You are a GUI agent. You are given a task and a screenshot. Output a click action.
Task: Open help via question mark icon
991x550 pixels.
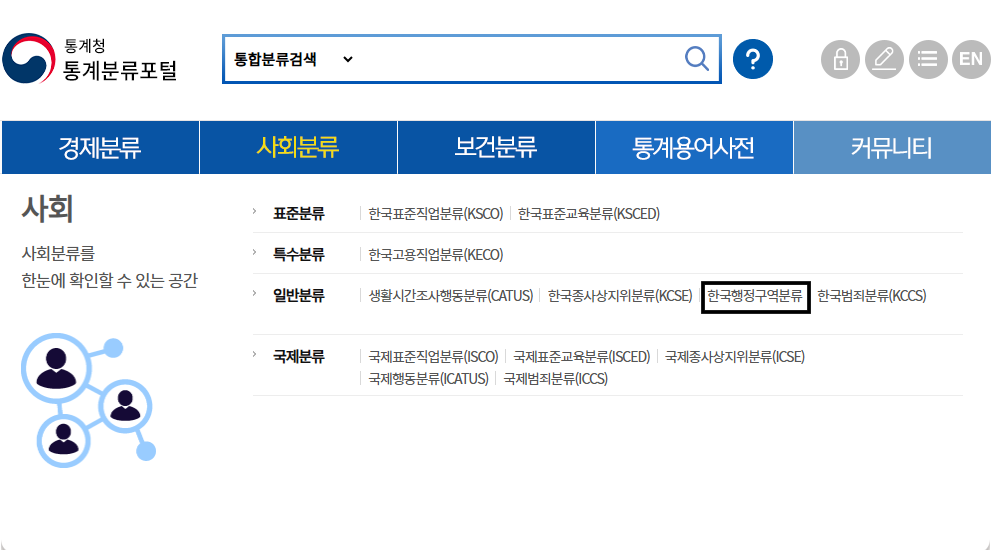753,59
